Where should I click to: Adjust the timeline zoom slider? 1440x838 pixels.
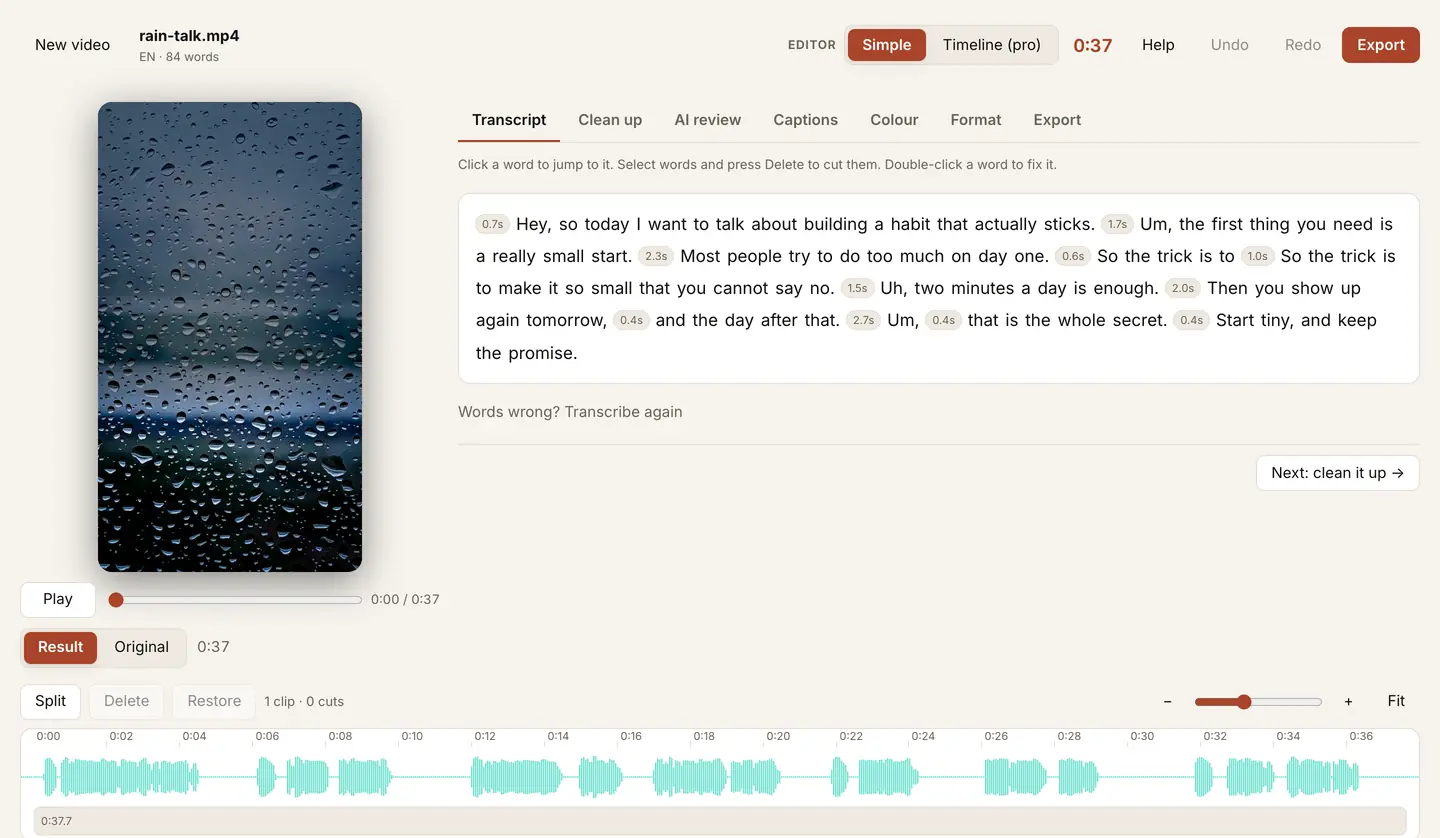(1258, 702)
